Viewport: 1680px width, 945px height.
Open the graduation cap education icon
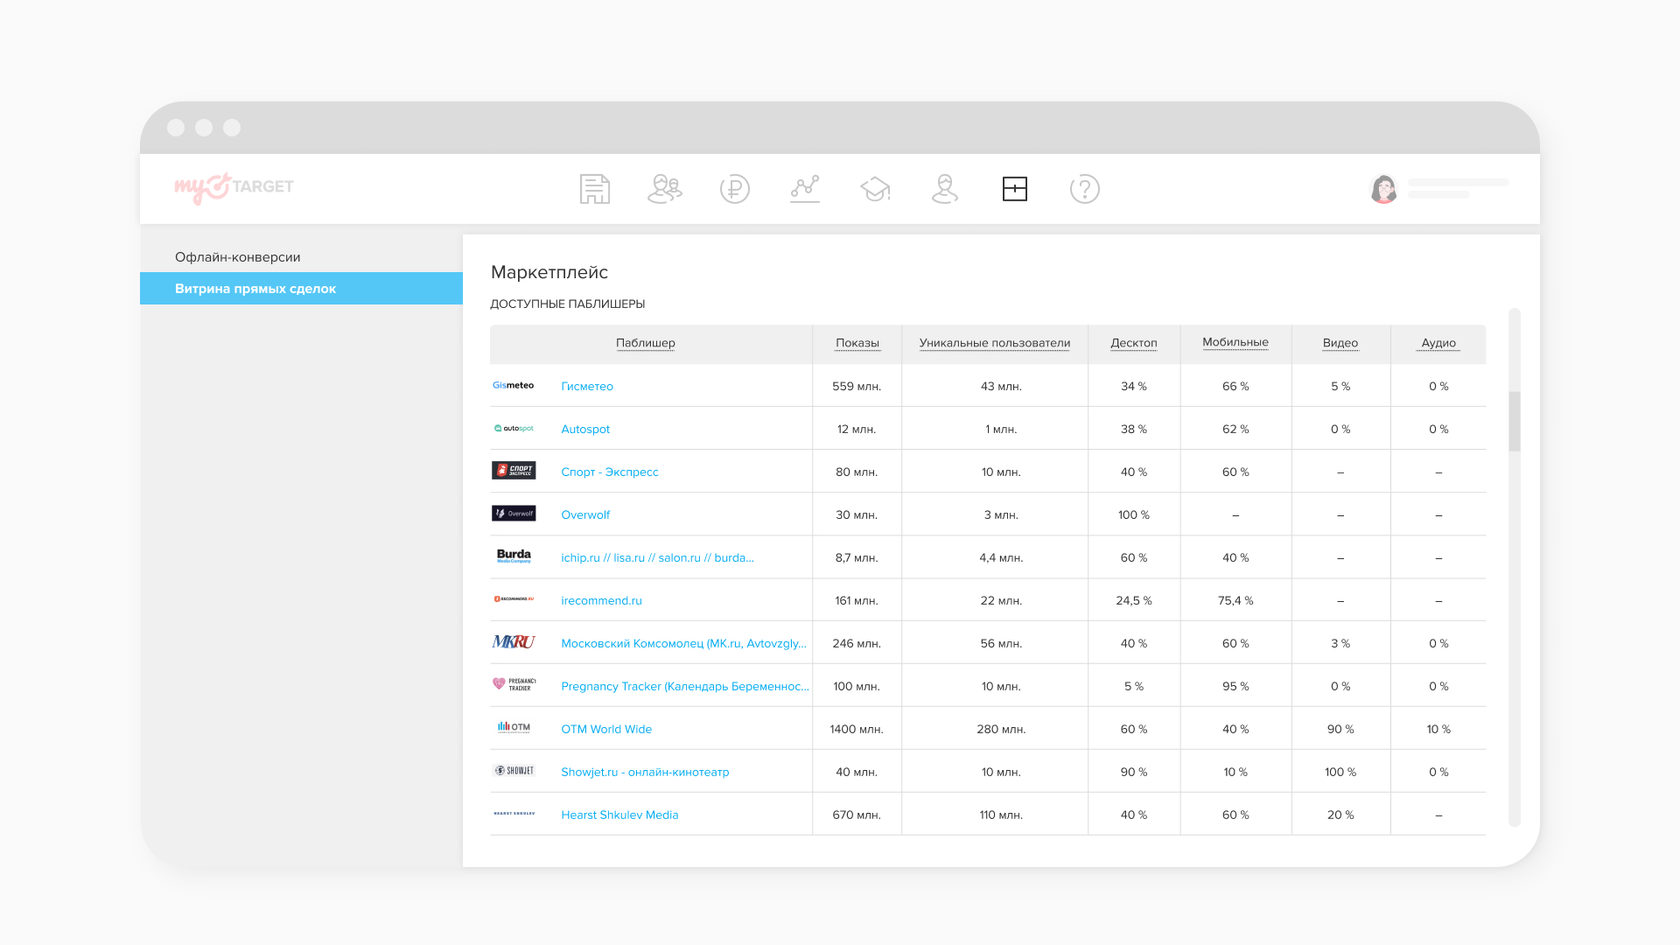875,189
